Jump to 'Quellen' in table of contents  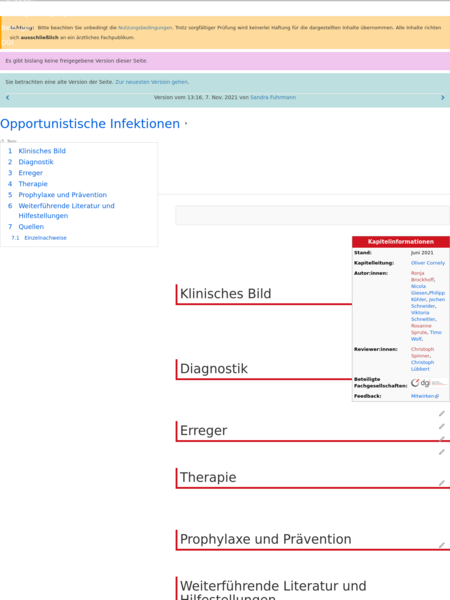coord(31,227)
